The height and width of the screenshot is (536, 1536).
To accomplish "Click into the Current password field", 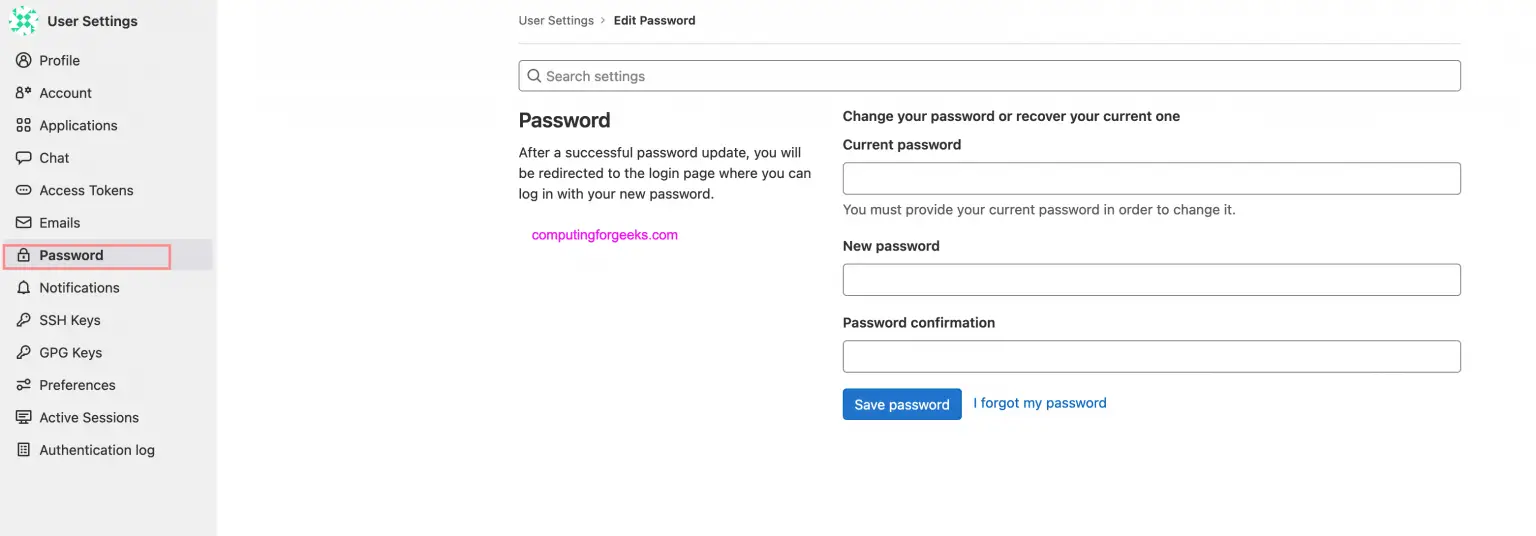I will point(1151,178).
